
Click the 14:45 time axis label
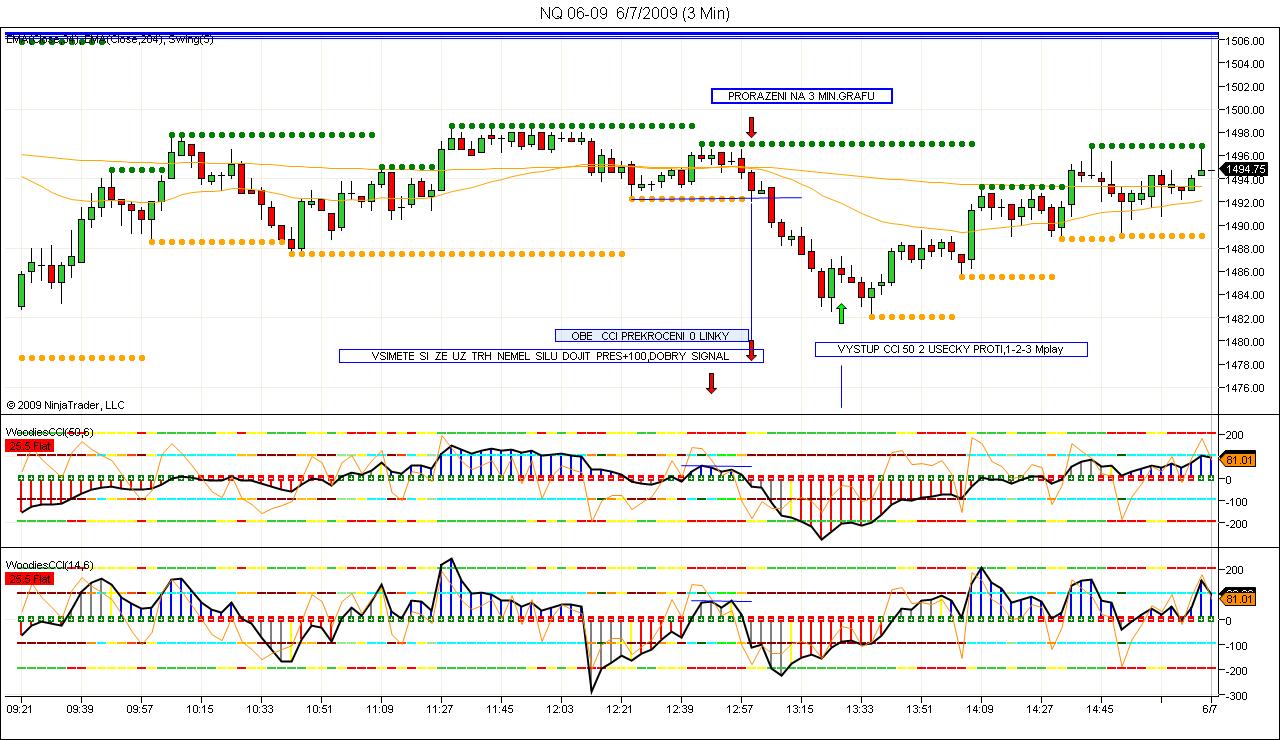point(1100,709)
